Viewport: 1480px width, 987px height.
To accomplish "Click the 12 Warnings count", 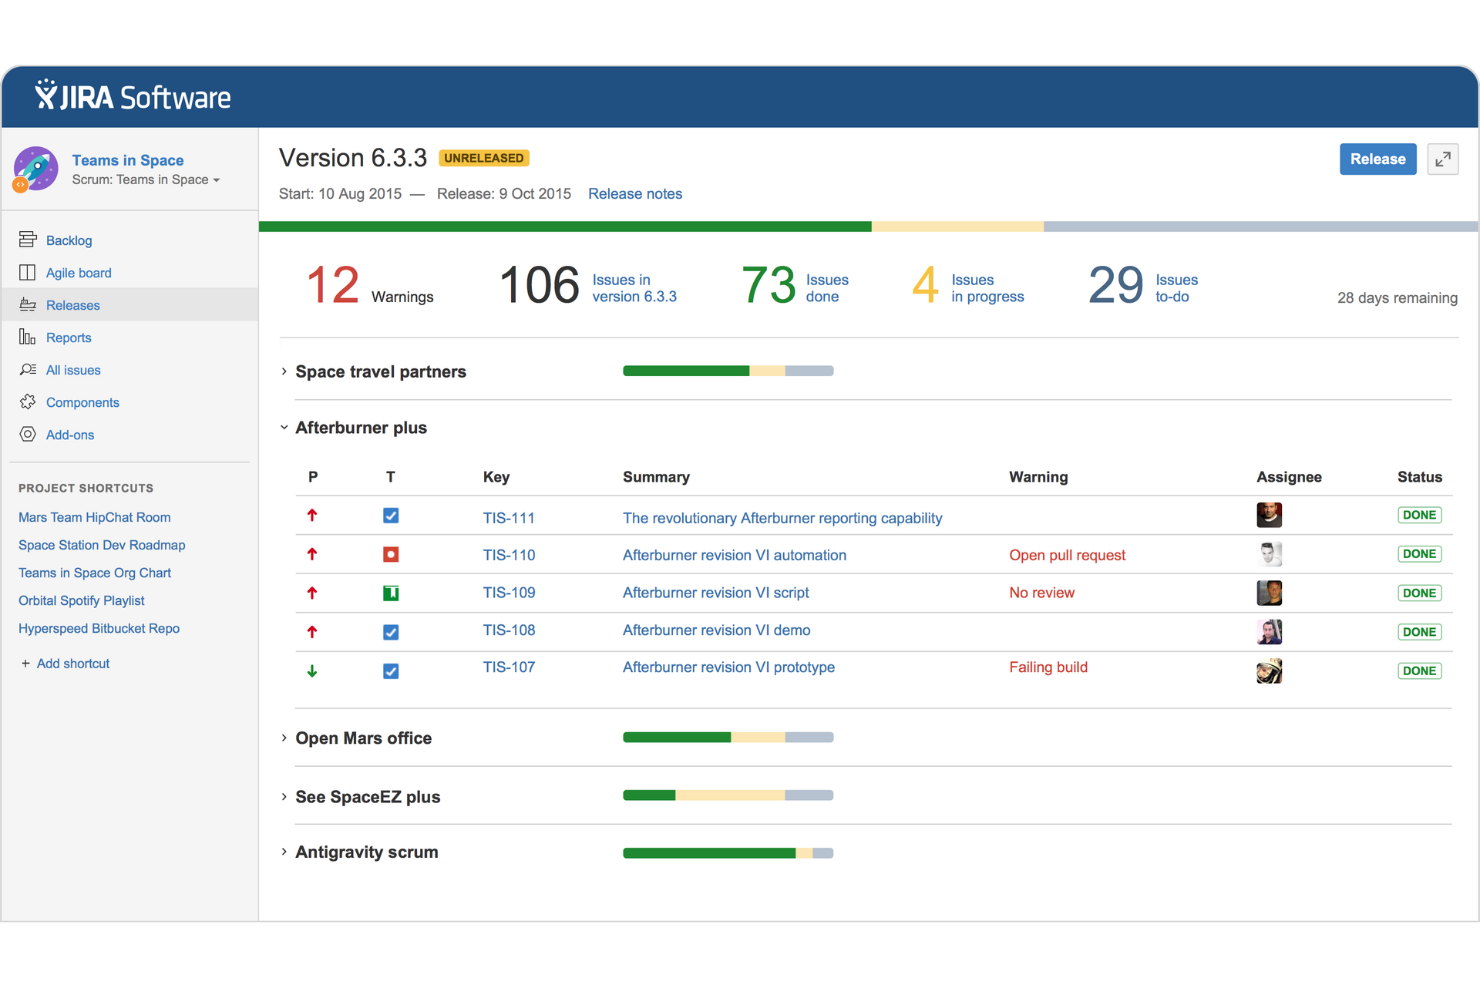I will tap(370, 286).
